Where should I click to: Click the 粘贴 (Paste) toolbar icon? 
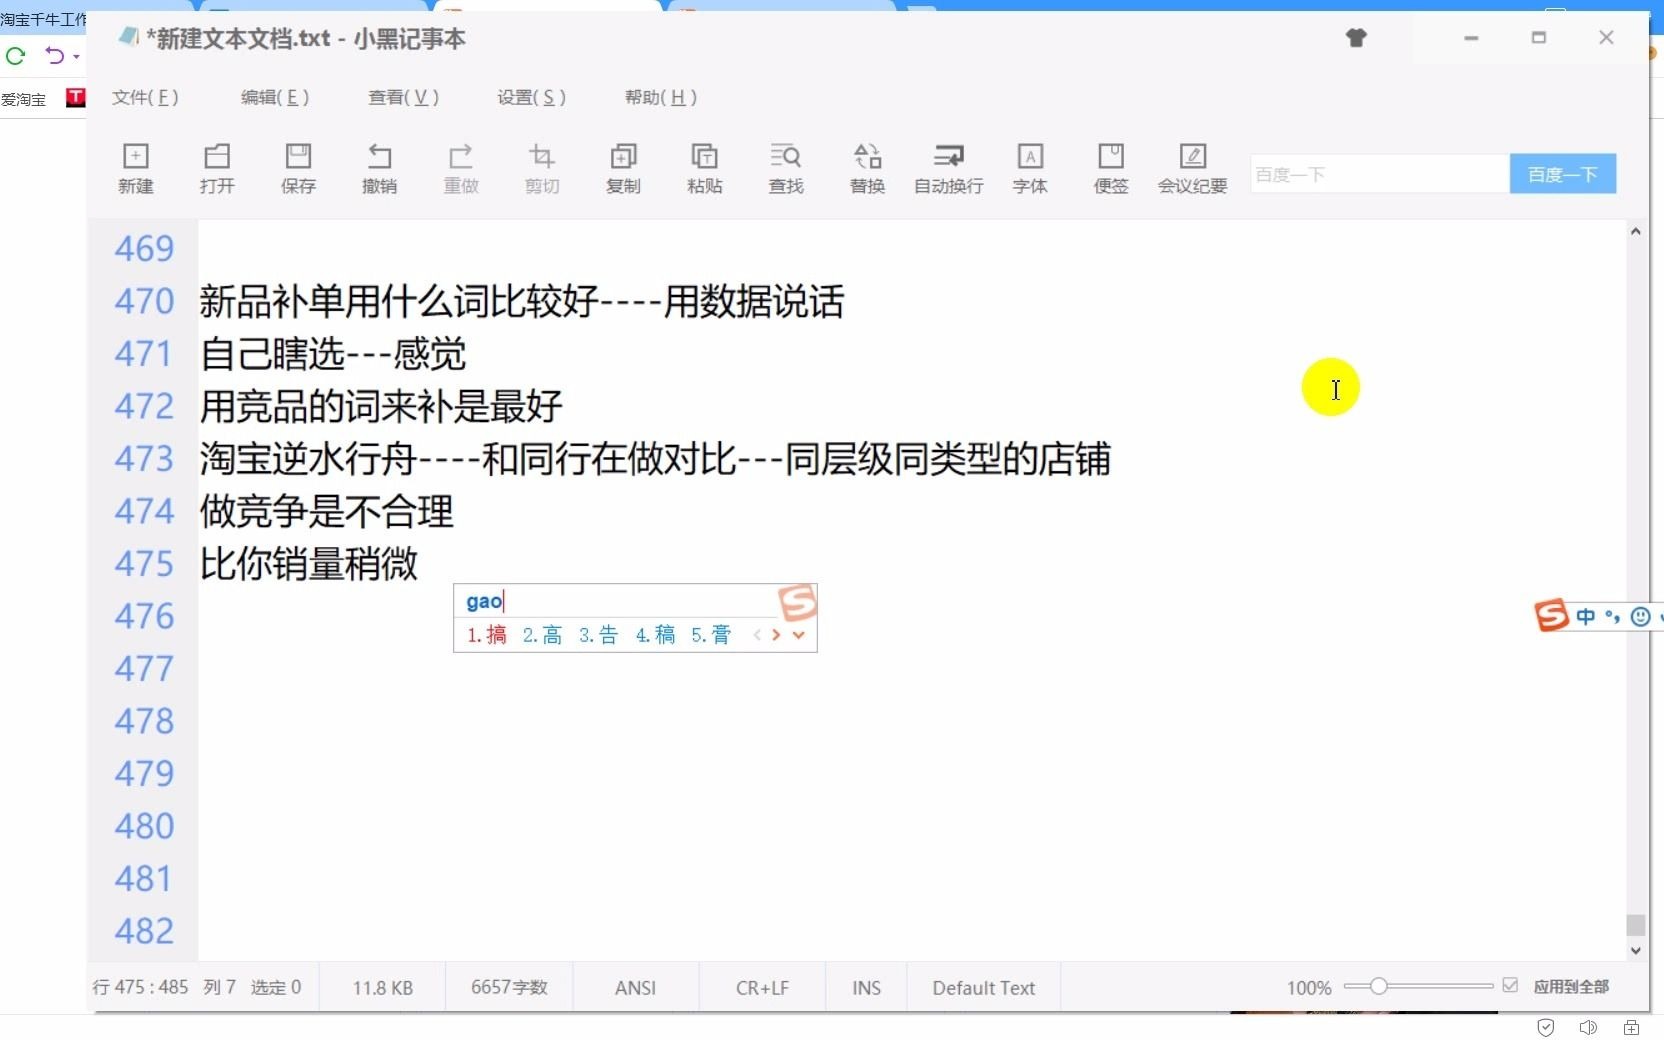click(x=705, y=168)
